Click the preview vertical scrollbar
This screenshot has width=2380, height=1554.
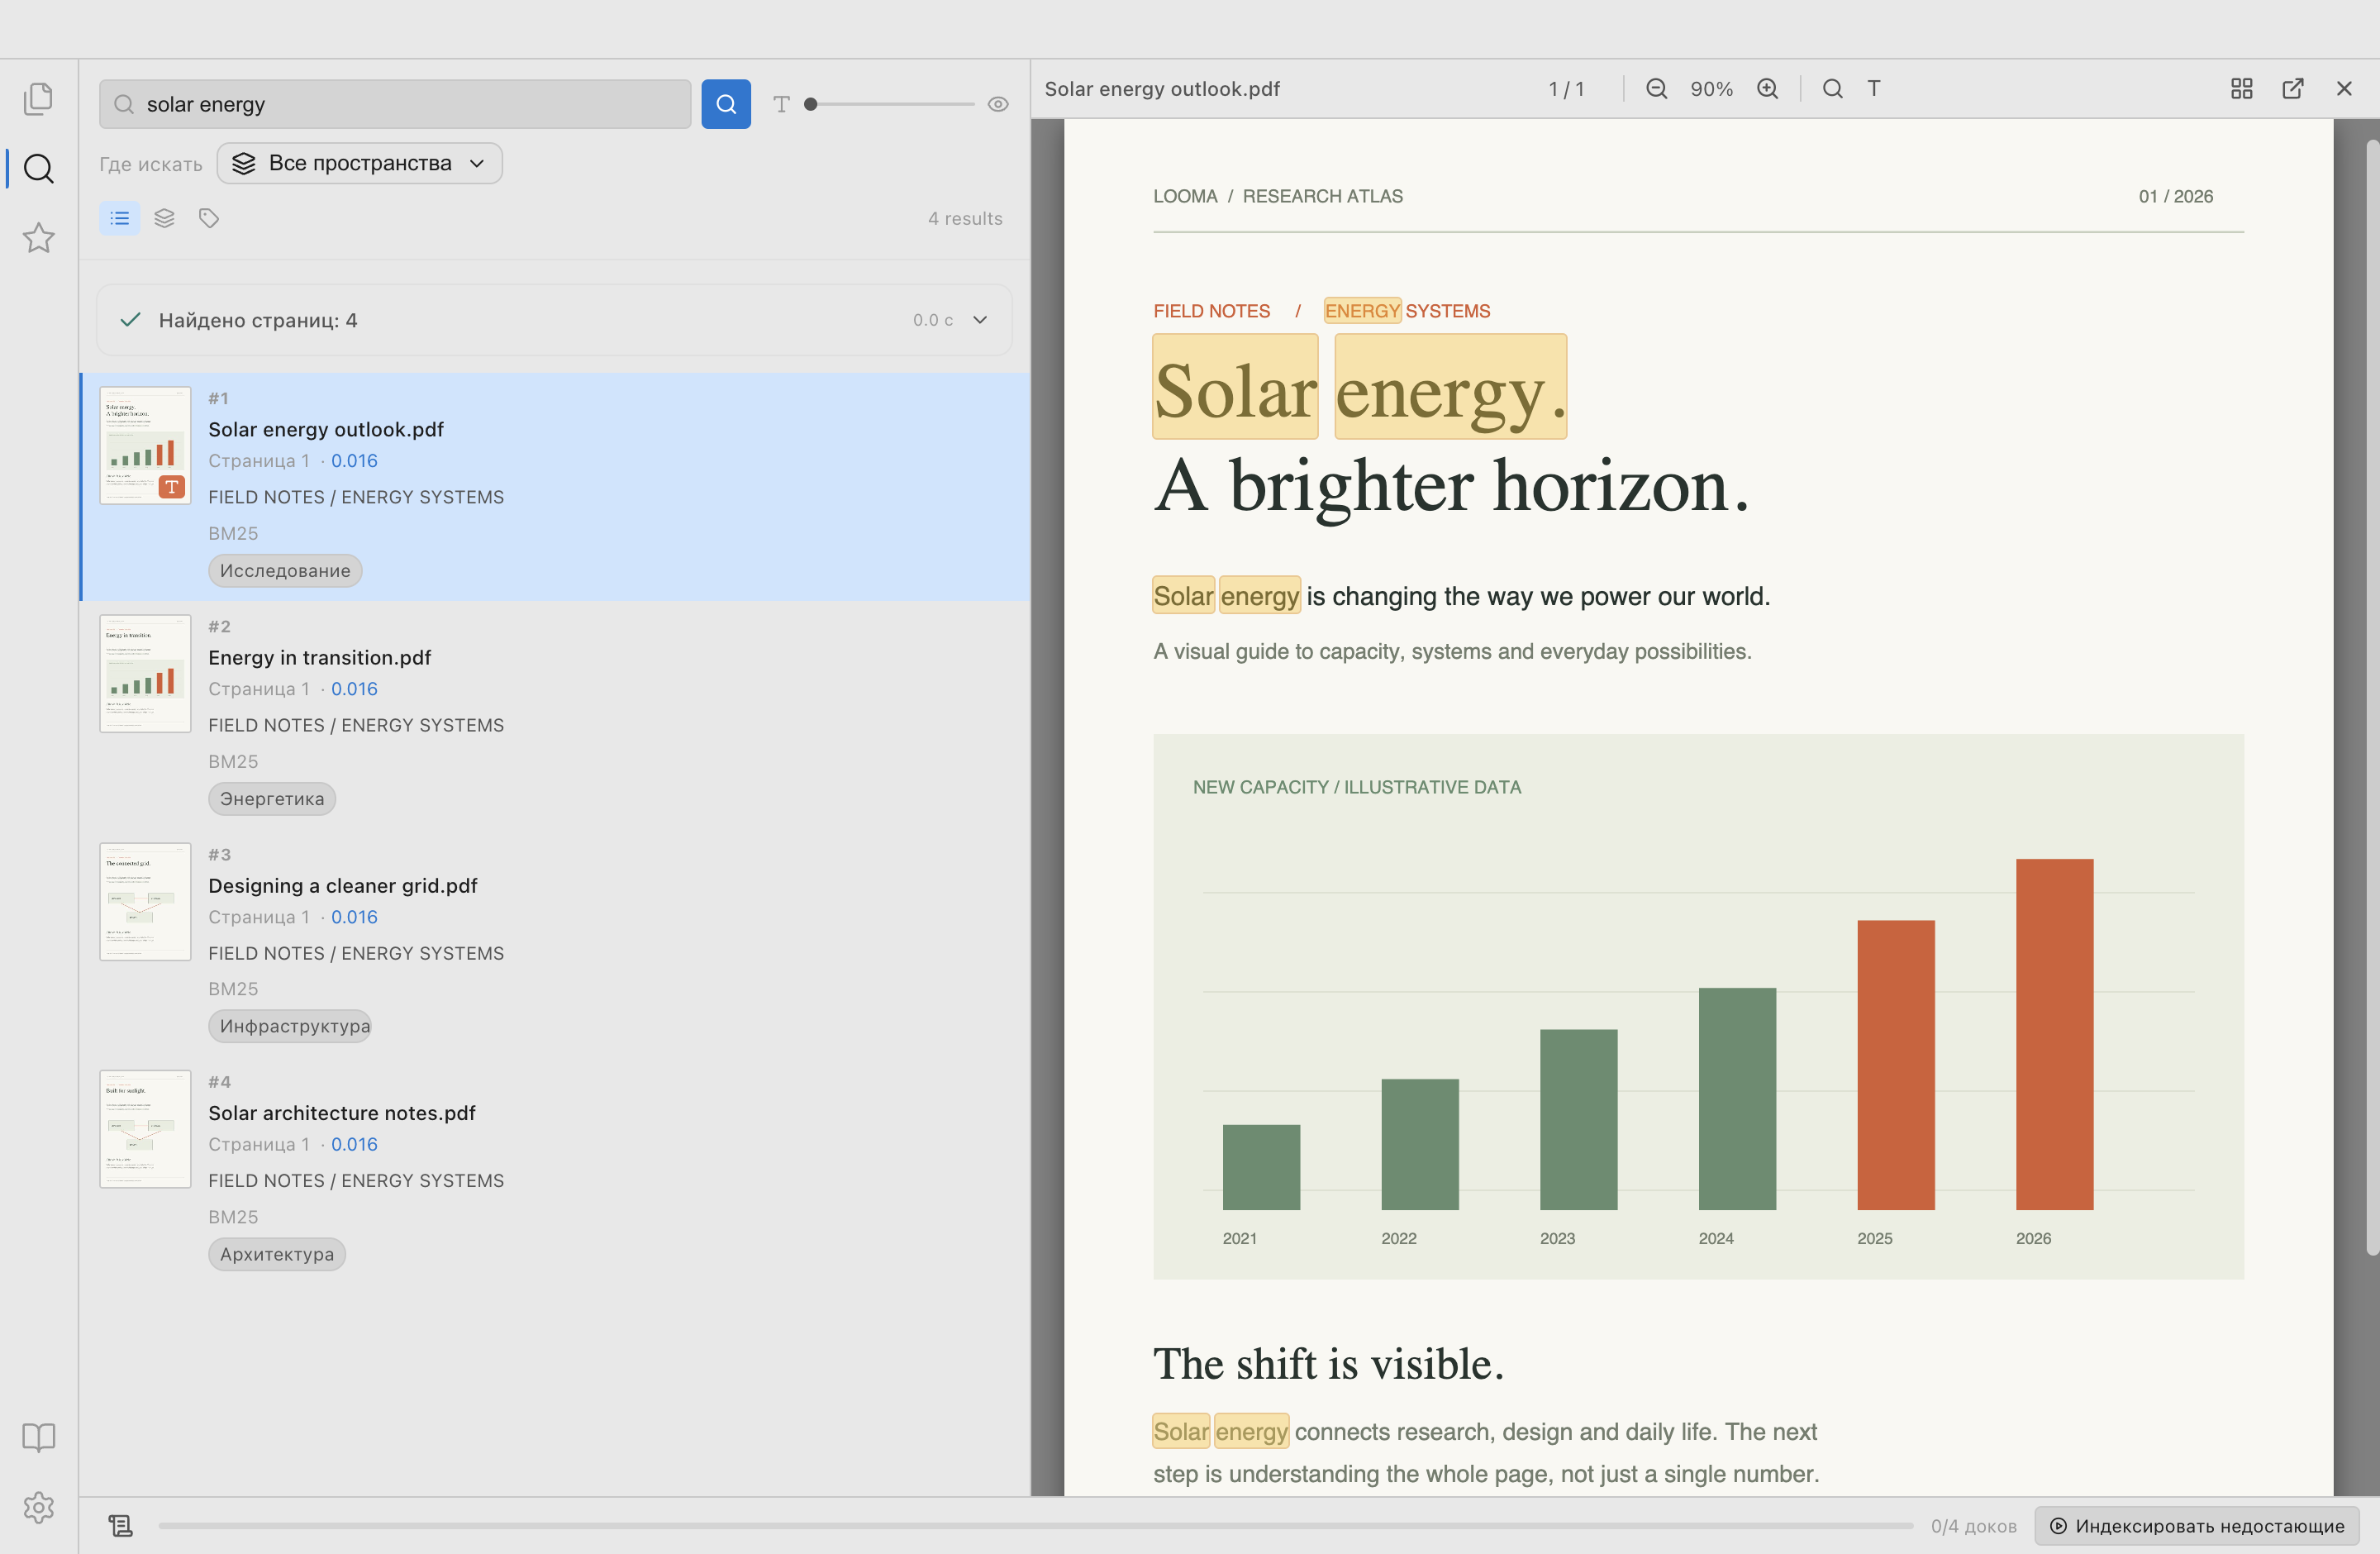[2372, 698]
